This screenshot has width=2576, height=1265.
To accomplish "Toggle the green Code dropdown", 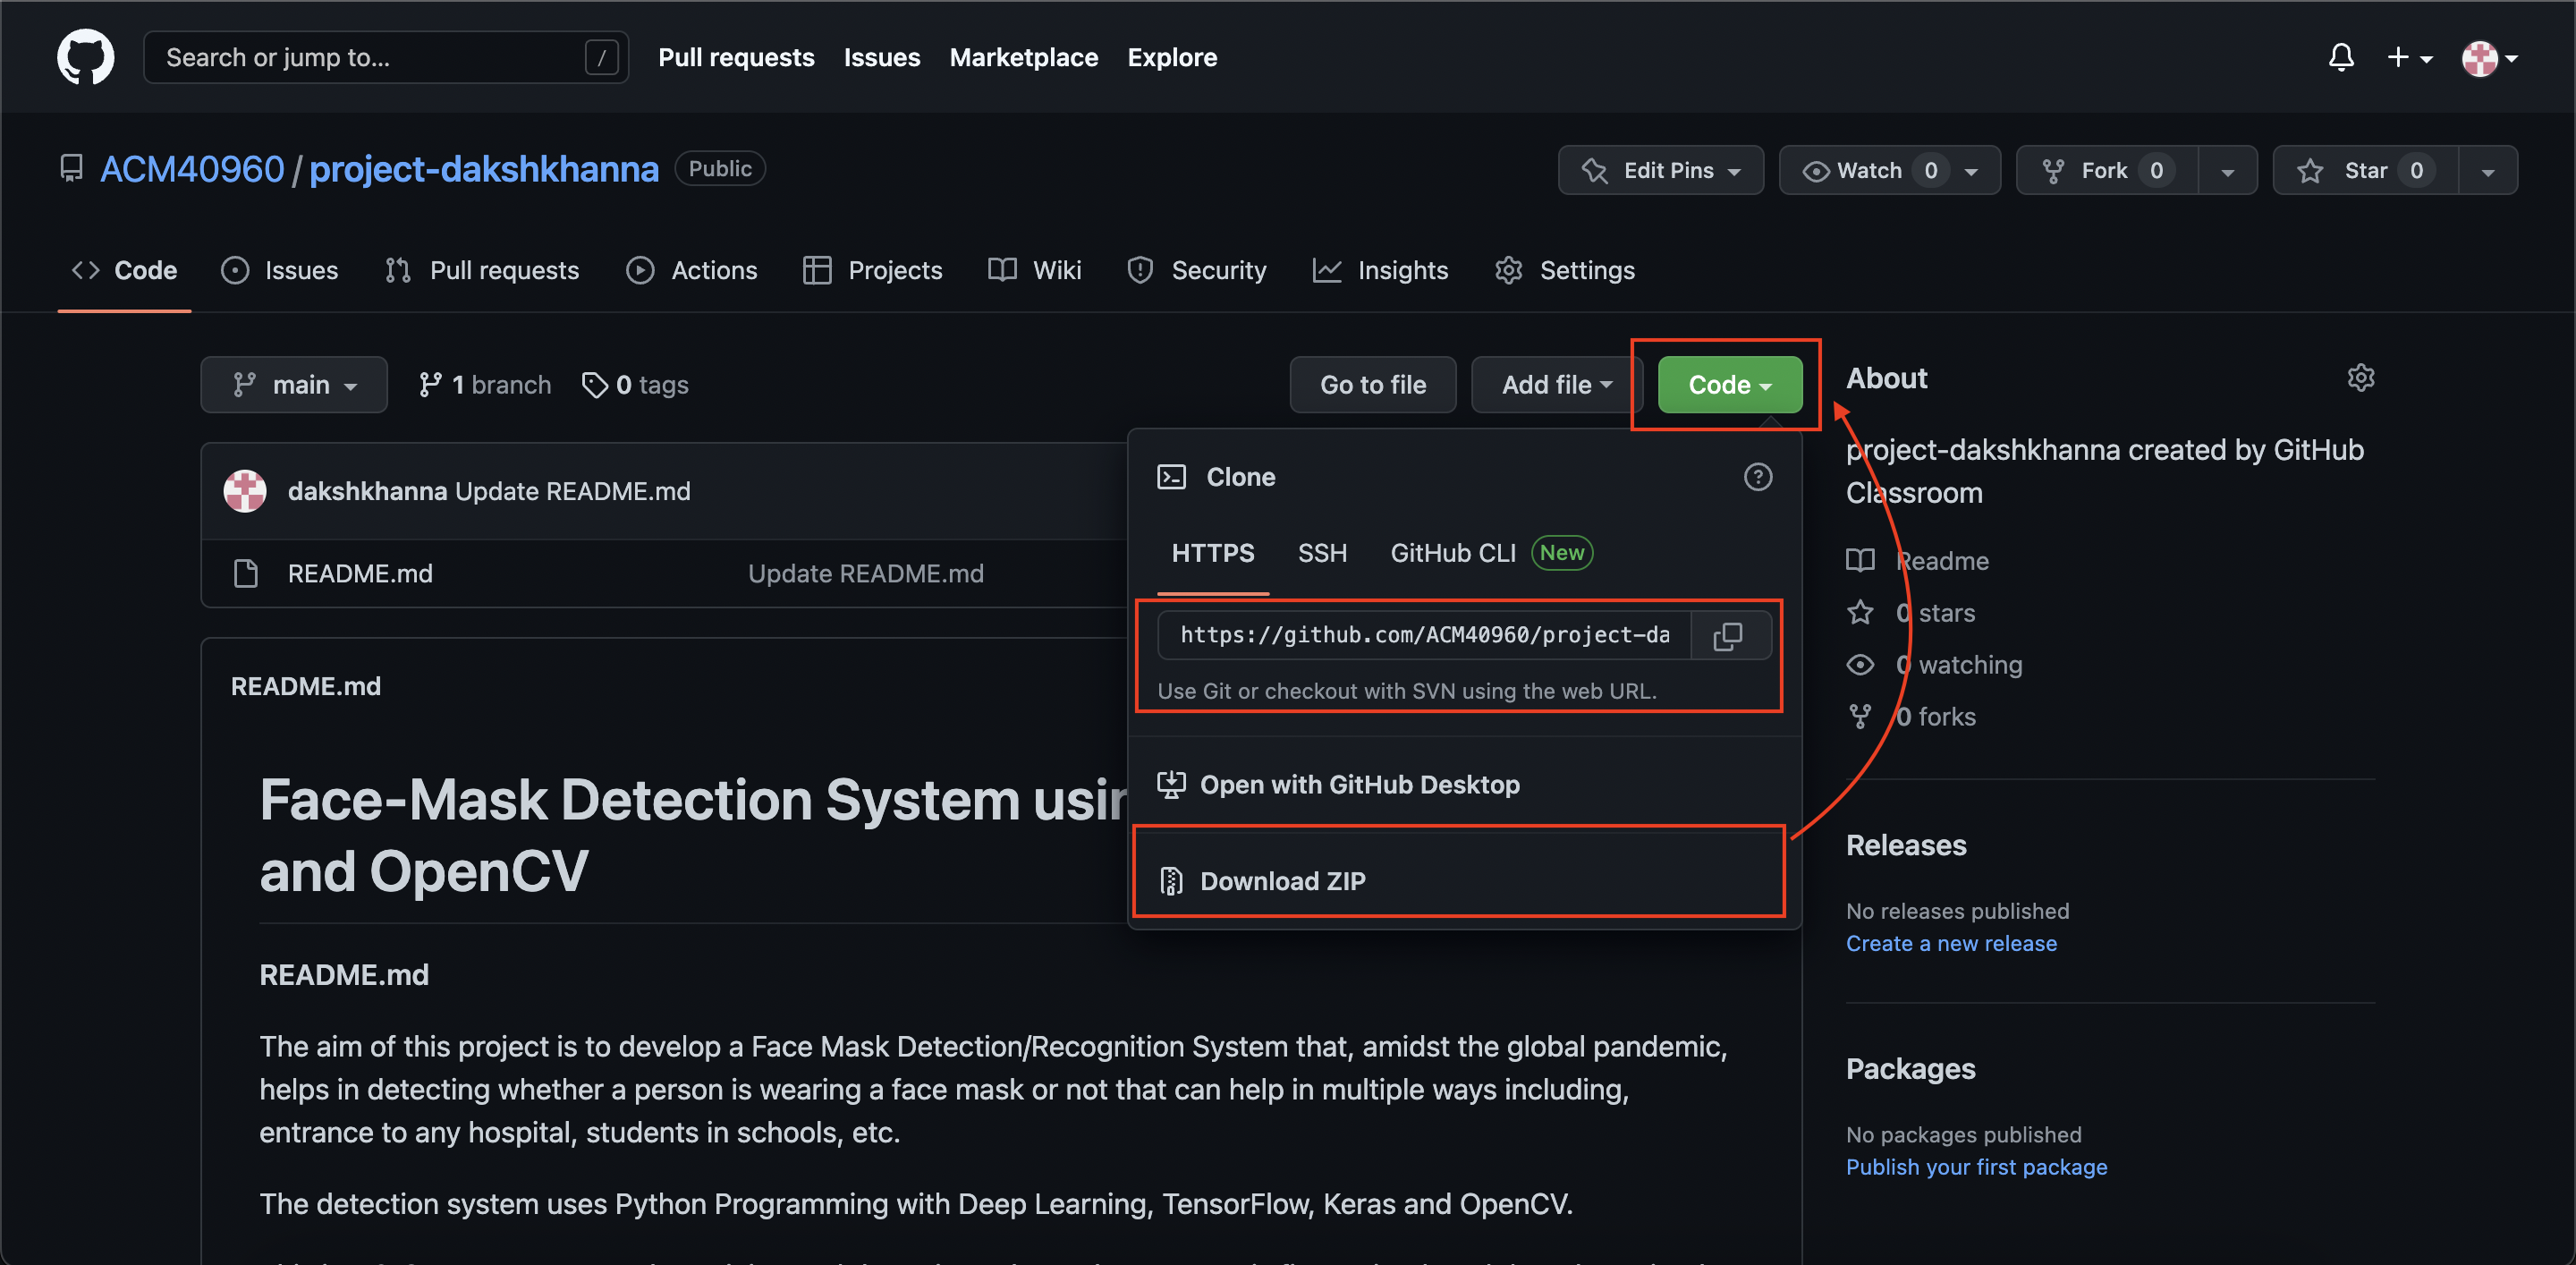I will [x=1729, y=385].
